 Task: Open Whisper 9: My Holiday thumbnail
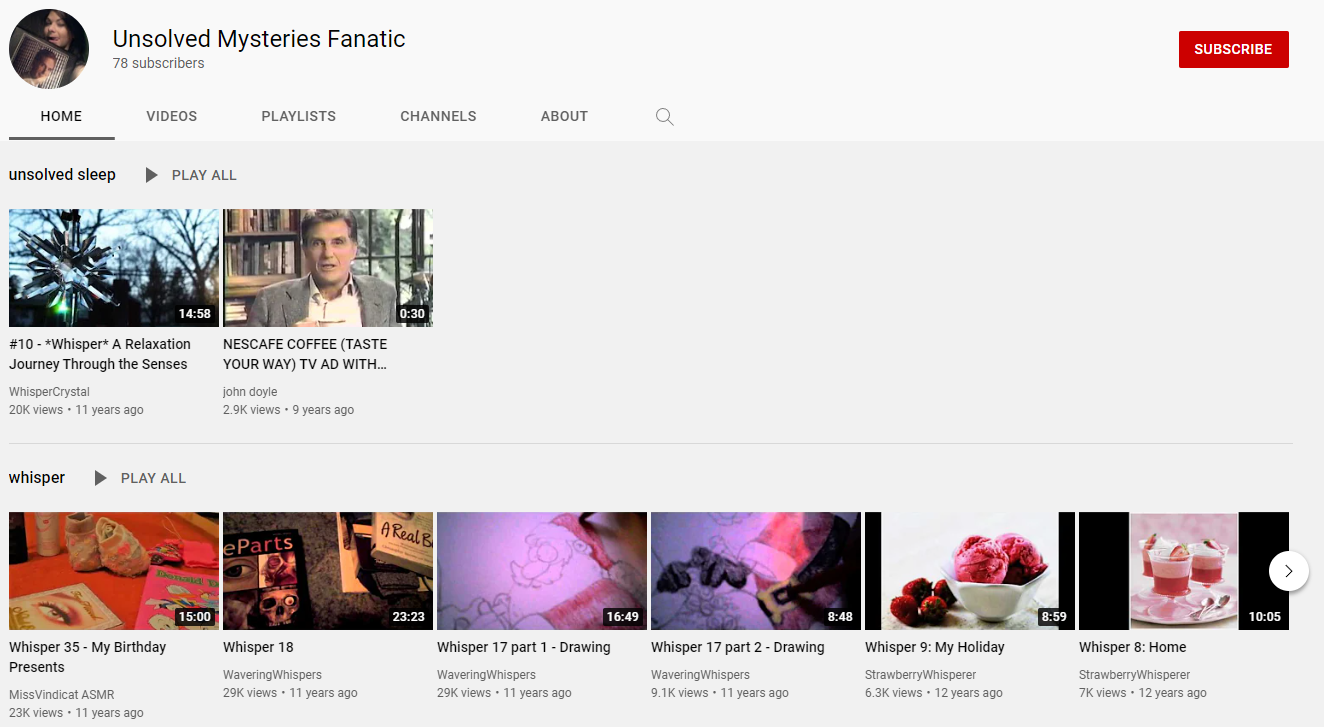970,571
